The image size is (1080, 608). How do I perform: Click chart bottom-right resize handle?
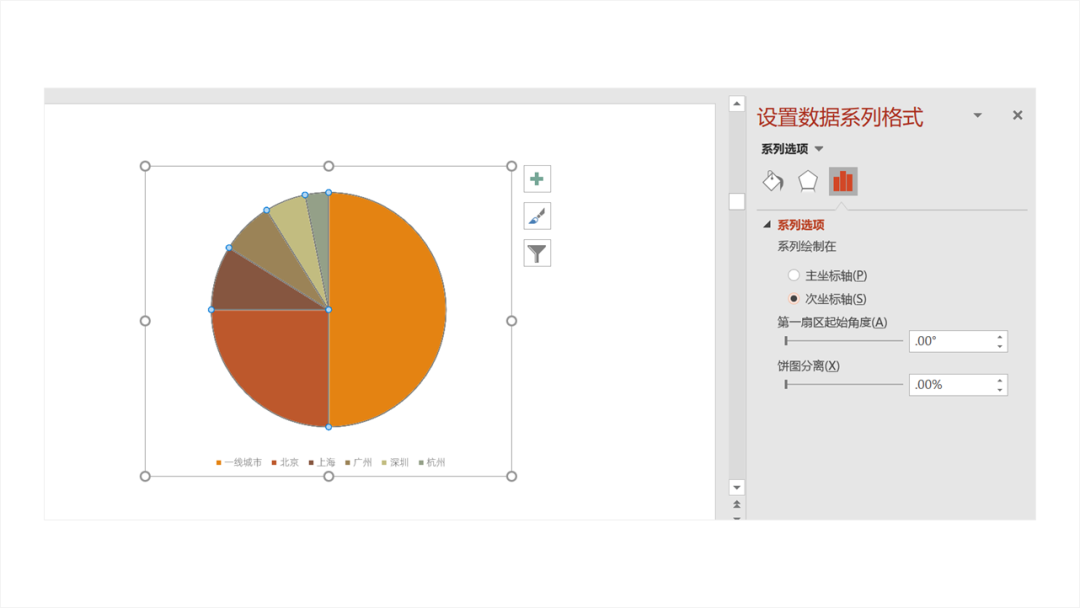pyautogui.click(x=511, y=476)
